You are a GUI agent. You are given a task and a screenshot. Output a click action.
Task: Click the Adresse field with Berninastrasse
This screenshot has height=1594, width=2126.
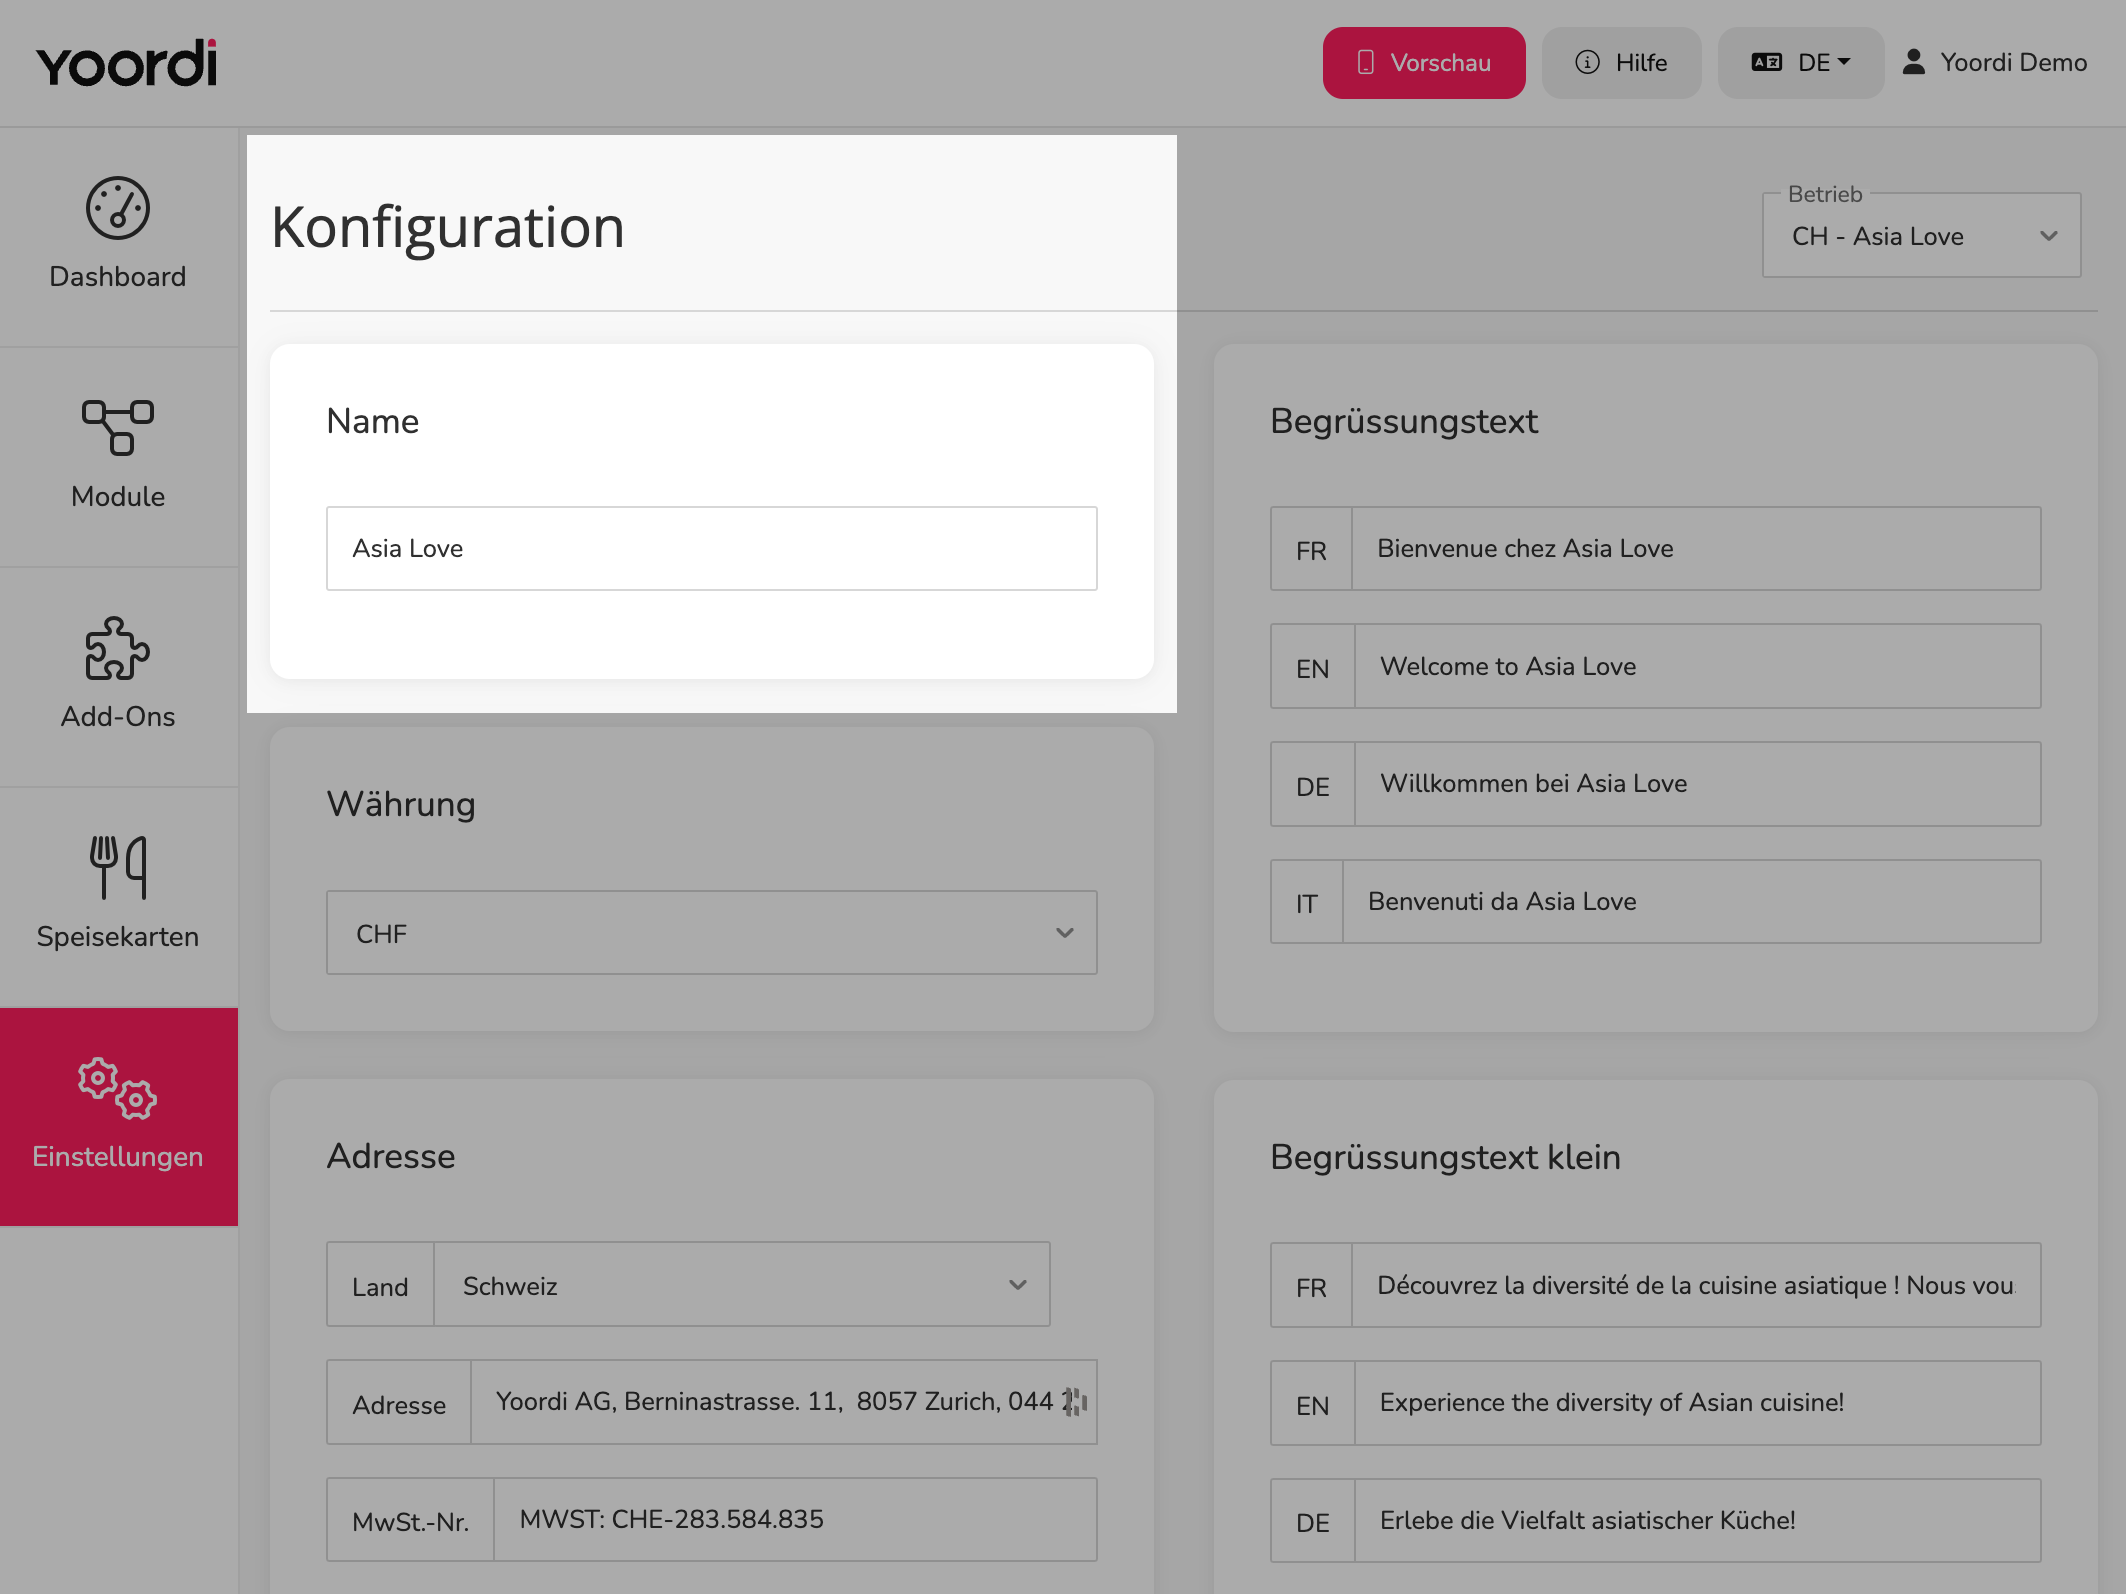pos(783,1402)
